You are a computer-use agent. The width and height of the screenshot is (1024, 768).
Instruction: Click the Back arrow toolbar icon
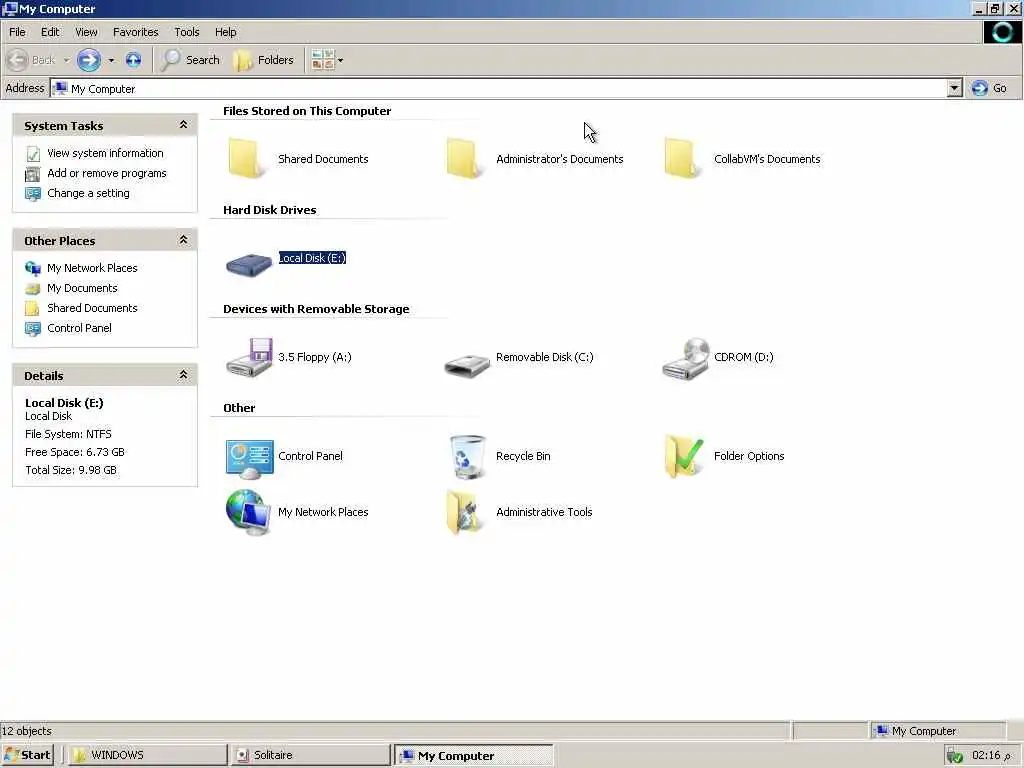(x=18, y=60)
